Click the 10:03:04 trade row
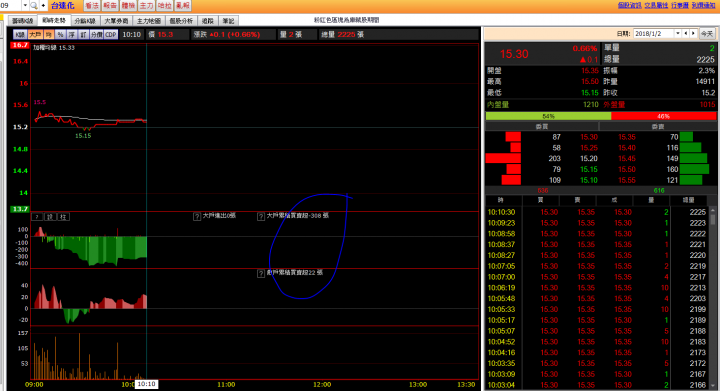This screenshot has width=720, height=391. pos(597,385)
